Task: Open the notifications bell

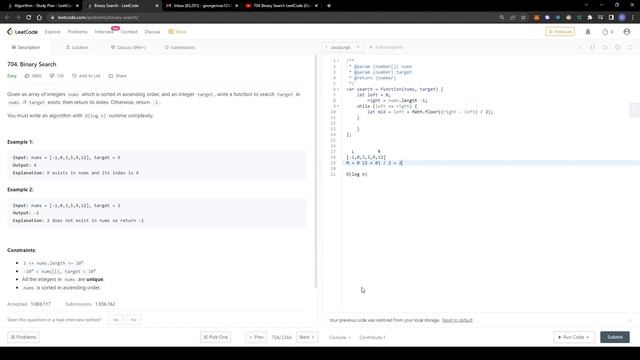Action: point(588,31)
